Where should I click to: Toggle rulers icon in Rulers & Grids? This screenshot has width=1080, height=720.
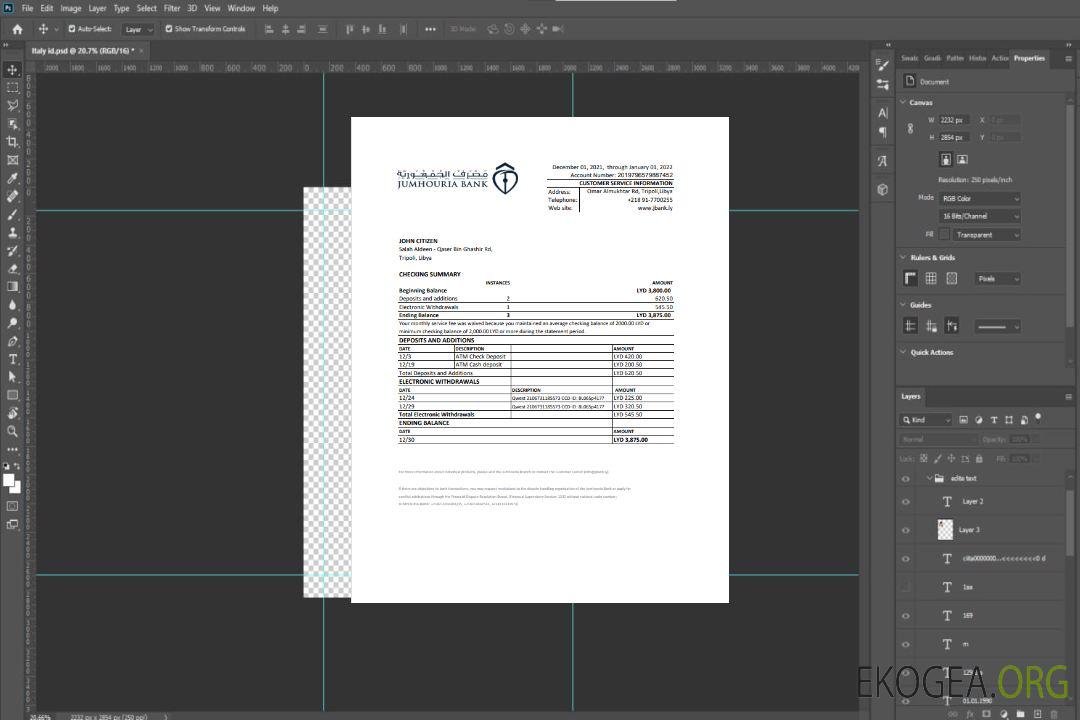point(911,278)
